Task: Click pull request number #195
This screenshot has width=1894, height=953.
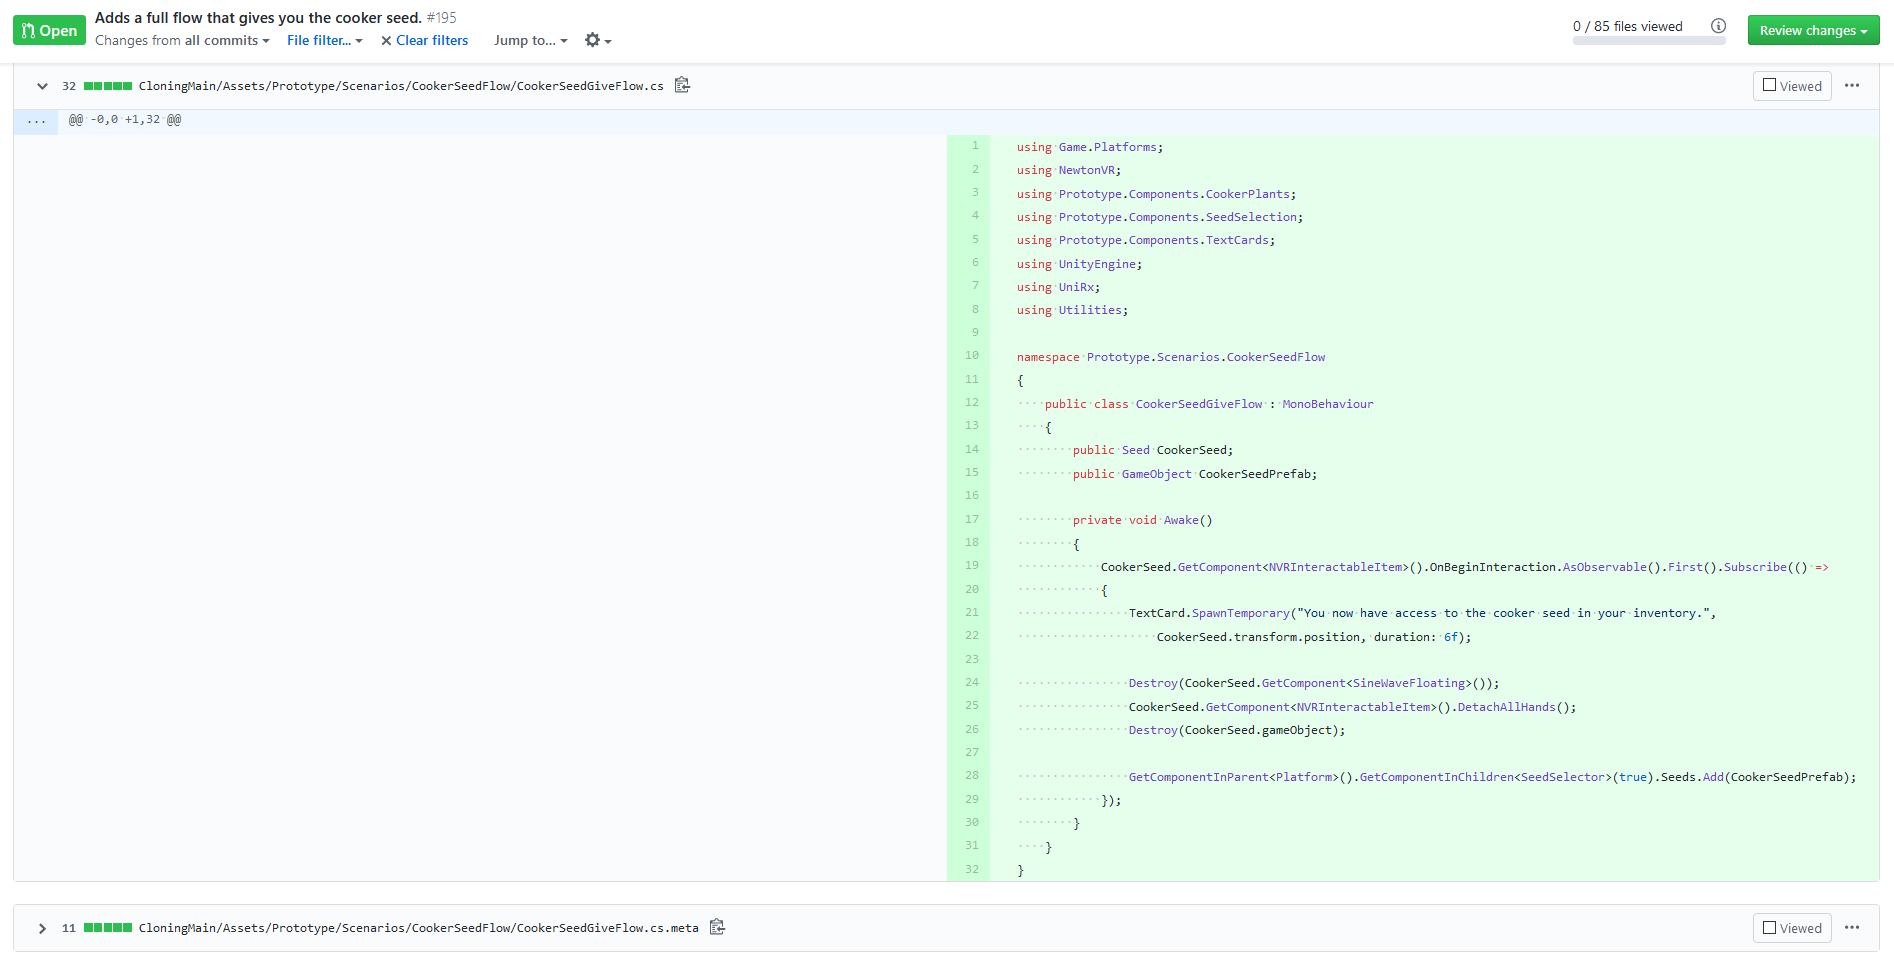Action: pyautogui.click(x=441, y=17)
